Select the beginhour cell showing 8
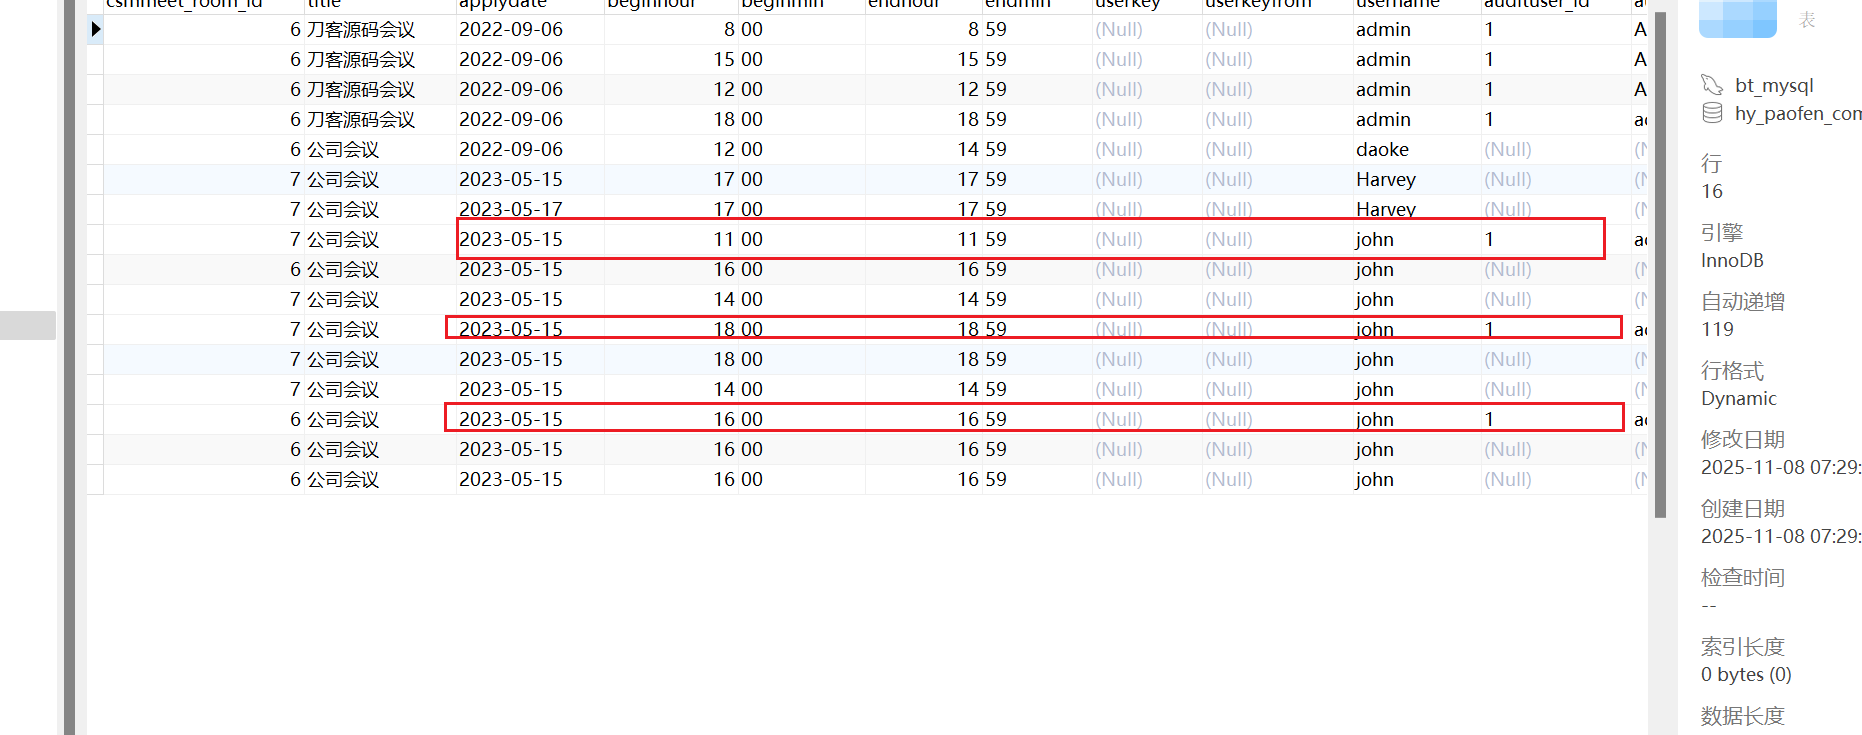The width and height of the screenshot is (1862, 735). [x=729, y=29]
